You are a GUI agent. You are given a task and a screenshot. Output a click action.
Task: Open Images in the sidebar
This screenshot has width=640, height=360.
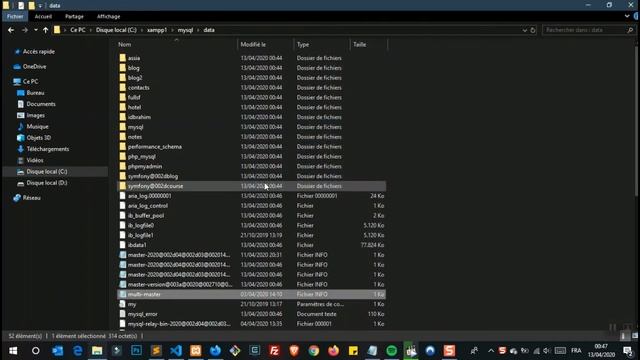pyautogui.click(x=36, y=116)
